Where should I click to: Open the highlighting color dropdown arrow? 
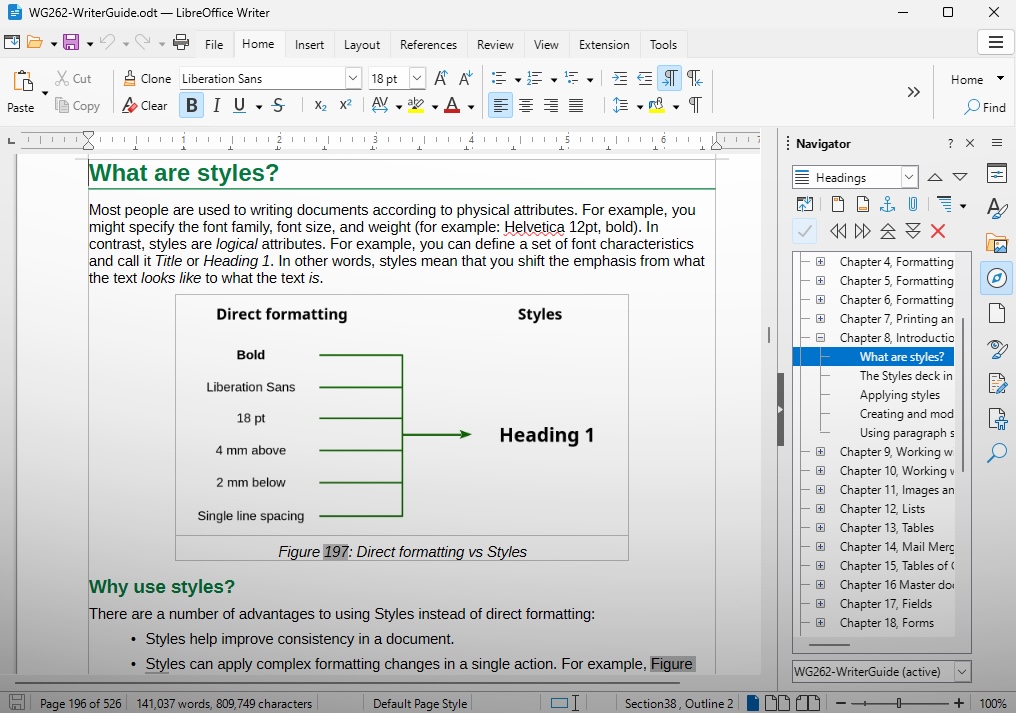435,107
